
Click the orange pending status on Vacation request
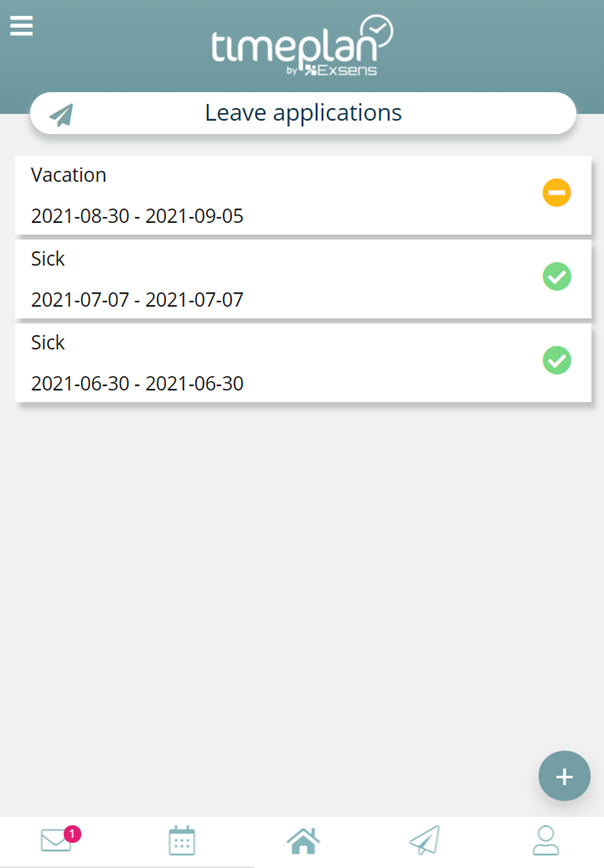pyautogui.click(x=557, y=193)
